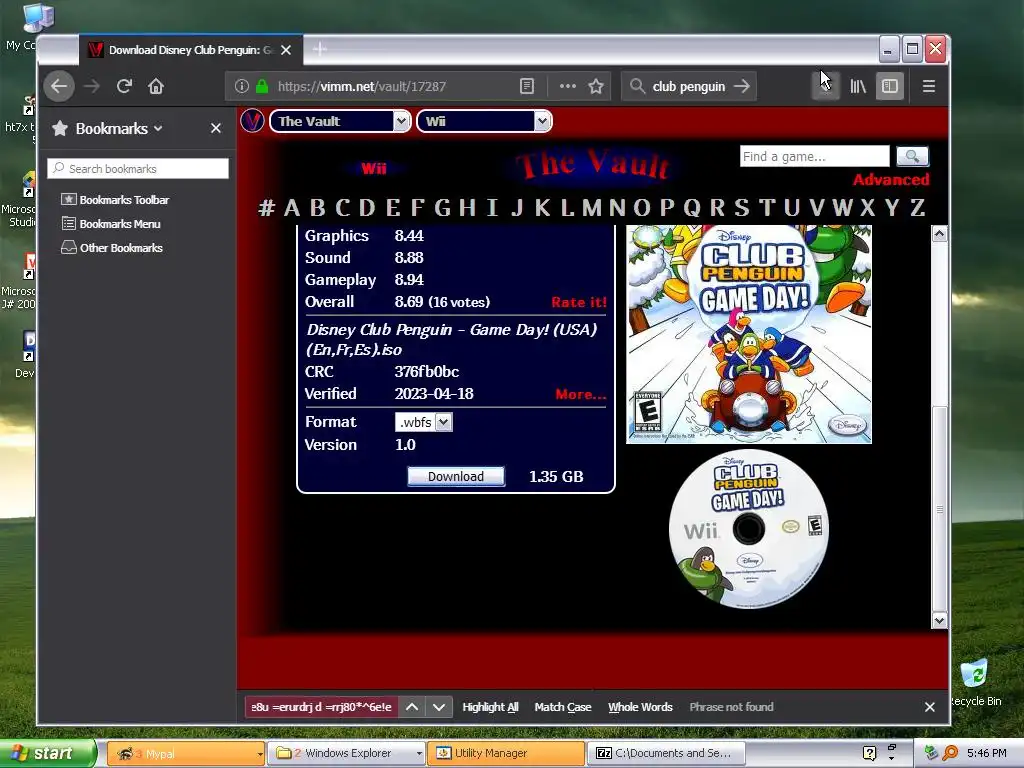The height and width of the screenshot is (768, 1024).
Task: Toggle Match Case in find bar
Action: 562,707
